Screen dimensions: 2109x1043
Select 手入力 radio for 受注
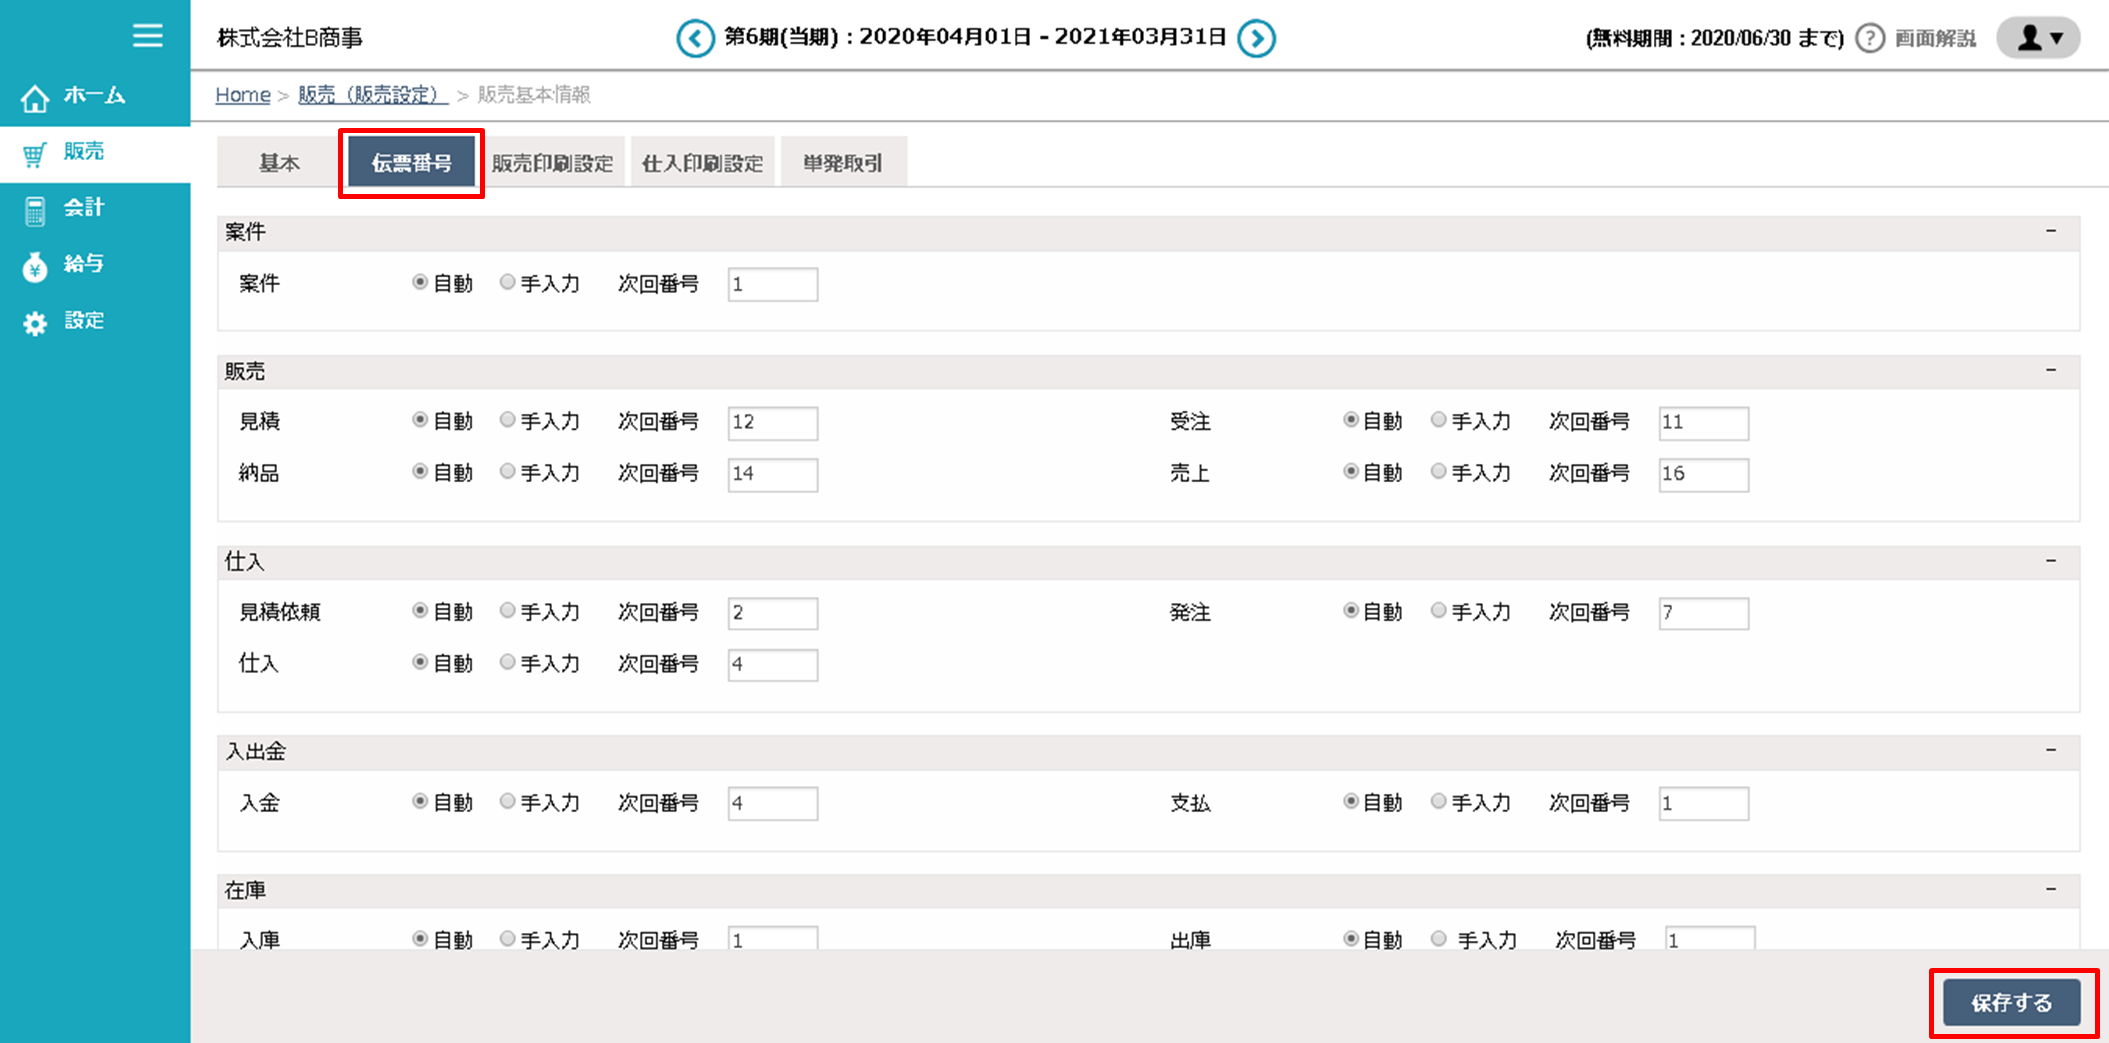[1439, 420]
